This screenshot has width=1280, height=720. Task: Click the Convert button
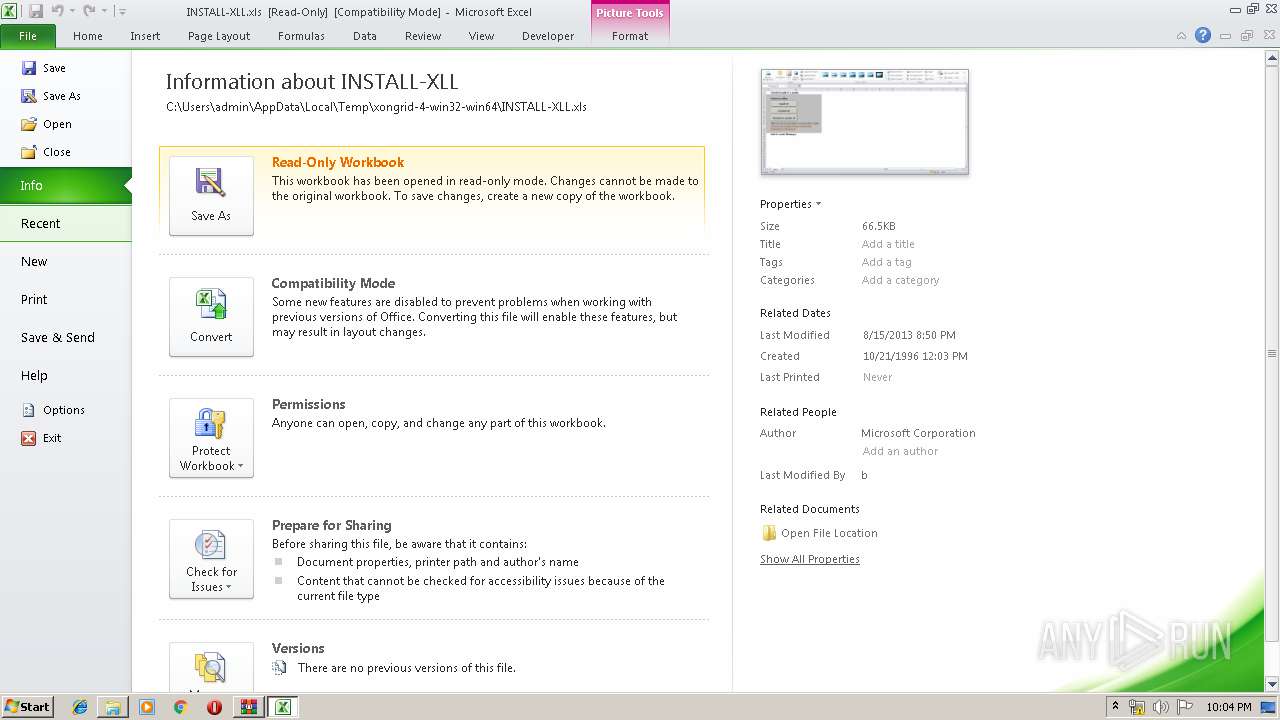coord(211,317)
